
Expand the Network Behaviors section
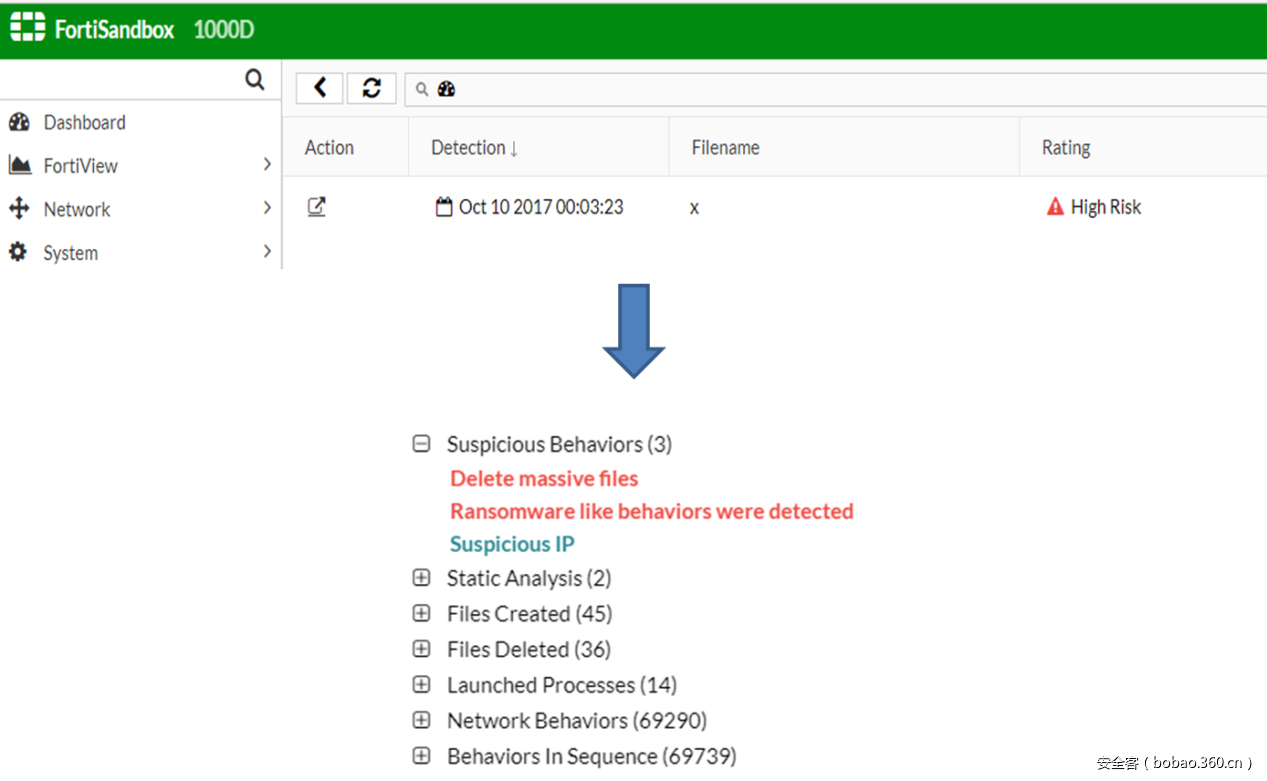421,720
